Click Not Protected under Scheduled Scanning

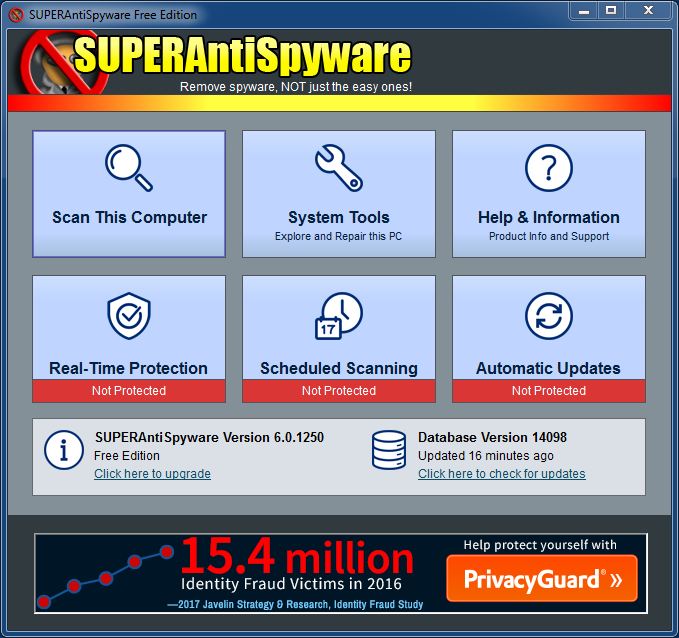[x=339, y=391]
